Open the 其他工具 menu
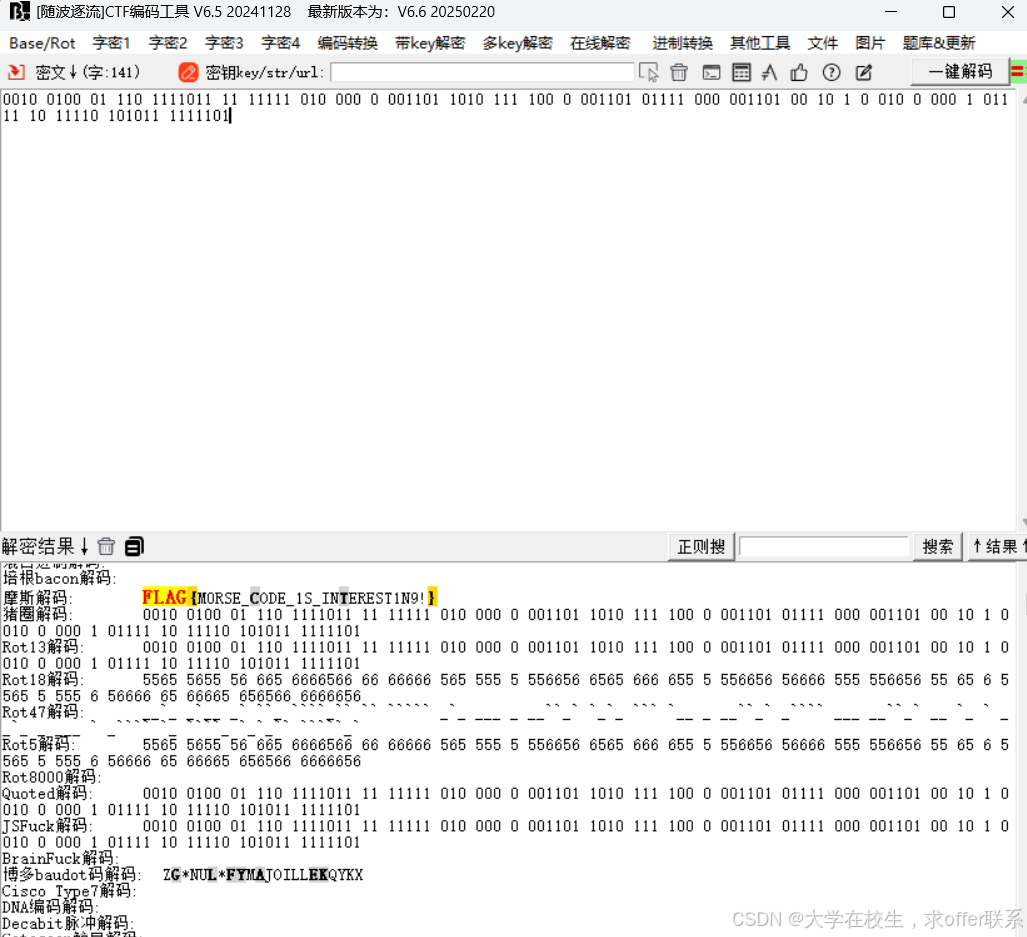This screenshot has height=937, width=1027. pyautogui.click(x=760, y=43)
